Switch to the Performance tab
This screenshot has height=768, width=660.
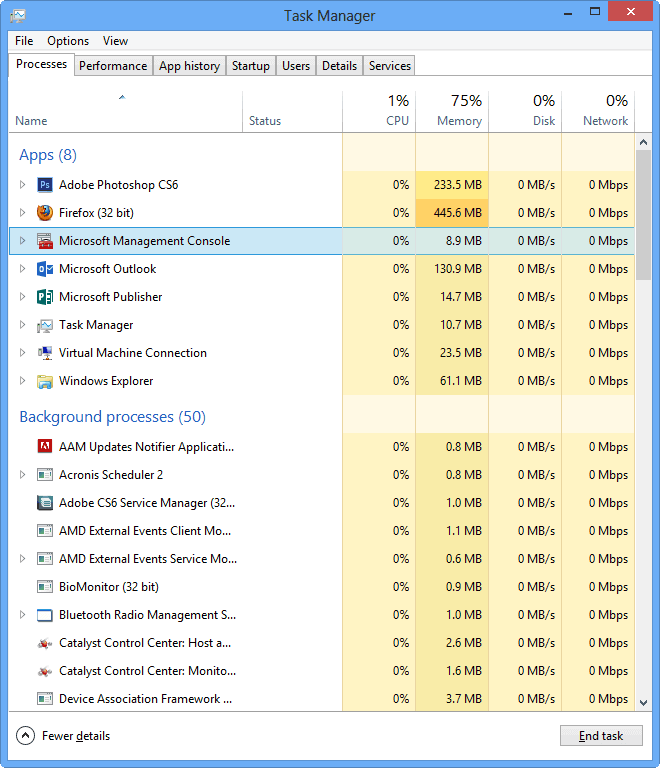tap(113, 66)
